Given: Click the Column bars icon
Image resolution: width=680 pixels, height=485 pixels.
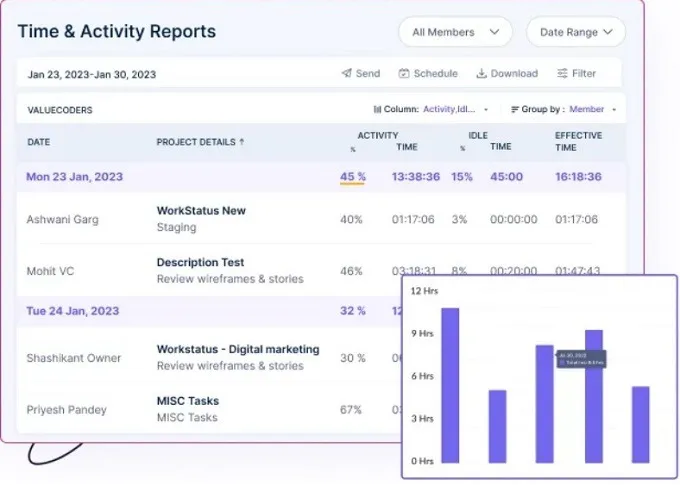Looking at the screenshot, I should pyautogui.click(x=377, y=109).
